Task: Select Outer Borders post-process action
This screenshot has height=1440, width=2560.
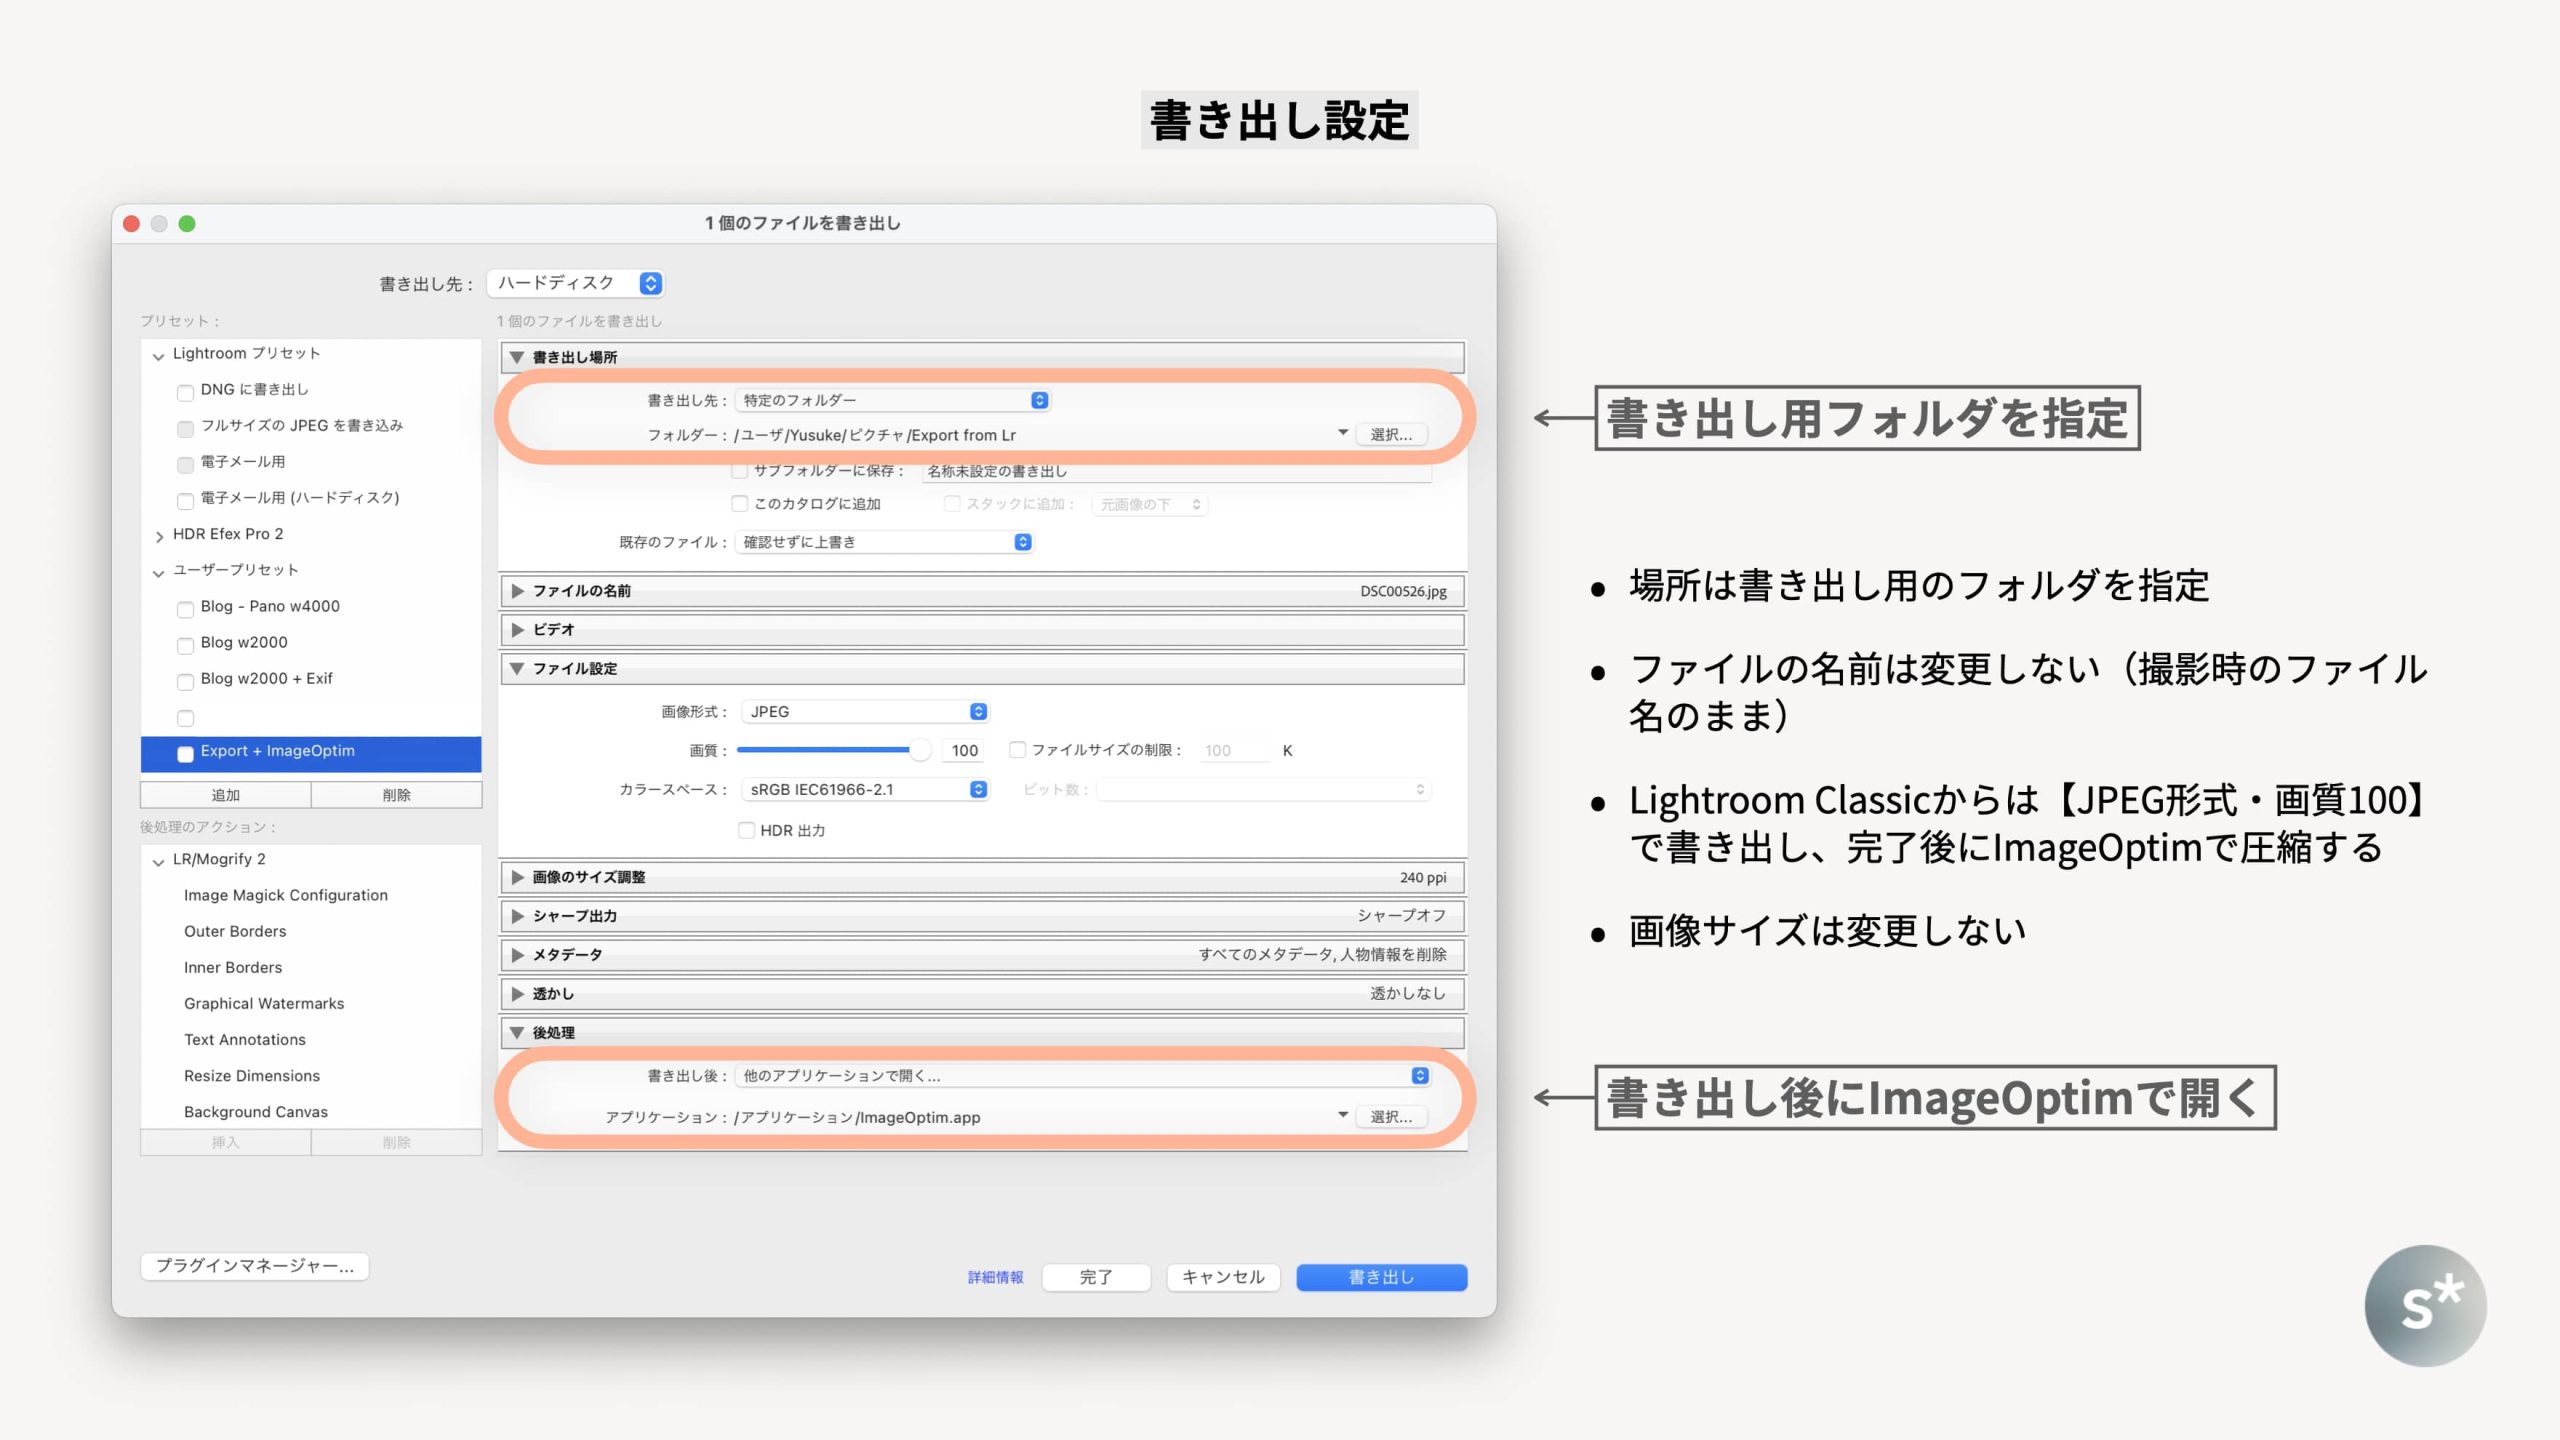Action: (235, 931)
